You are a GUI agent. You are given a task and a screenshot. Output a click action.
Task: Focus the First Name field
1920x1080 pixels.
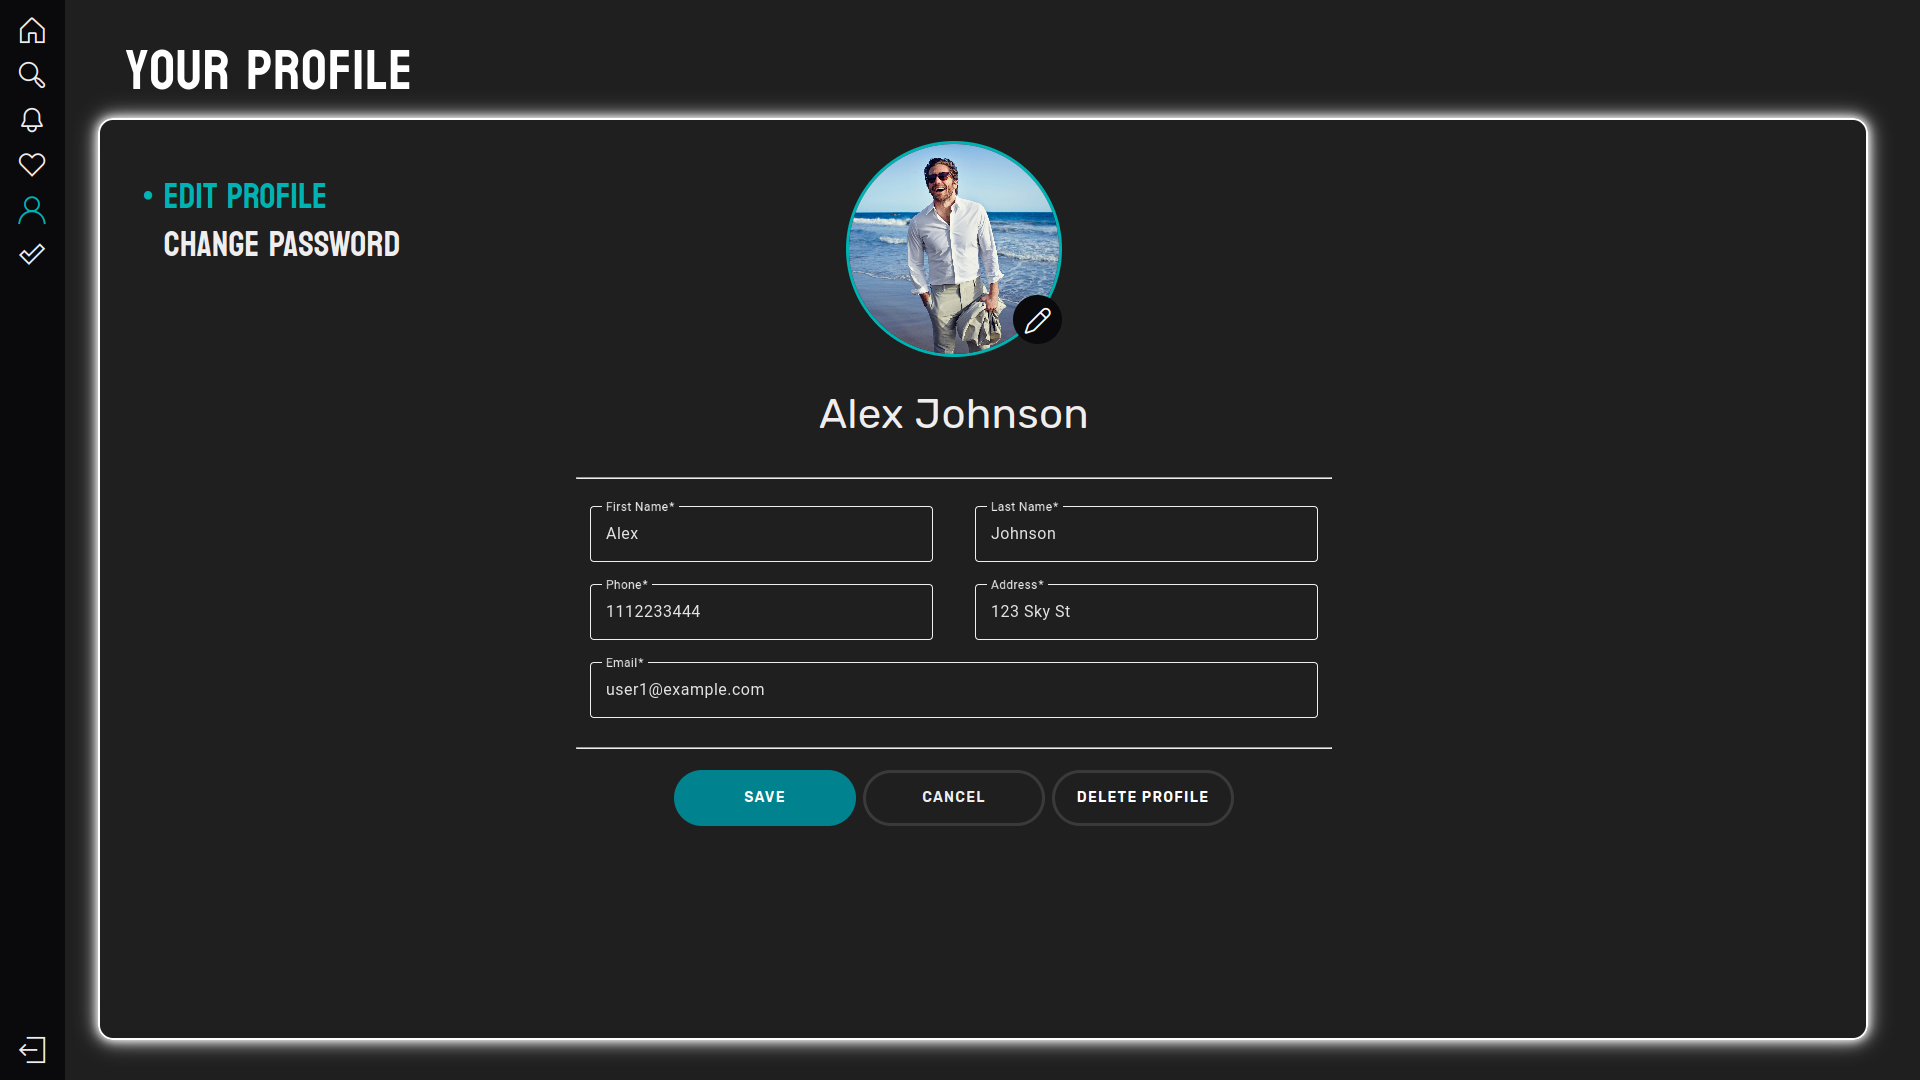(761, 534)
